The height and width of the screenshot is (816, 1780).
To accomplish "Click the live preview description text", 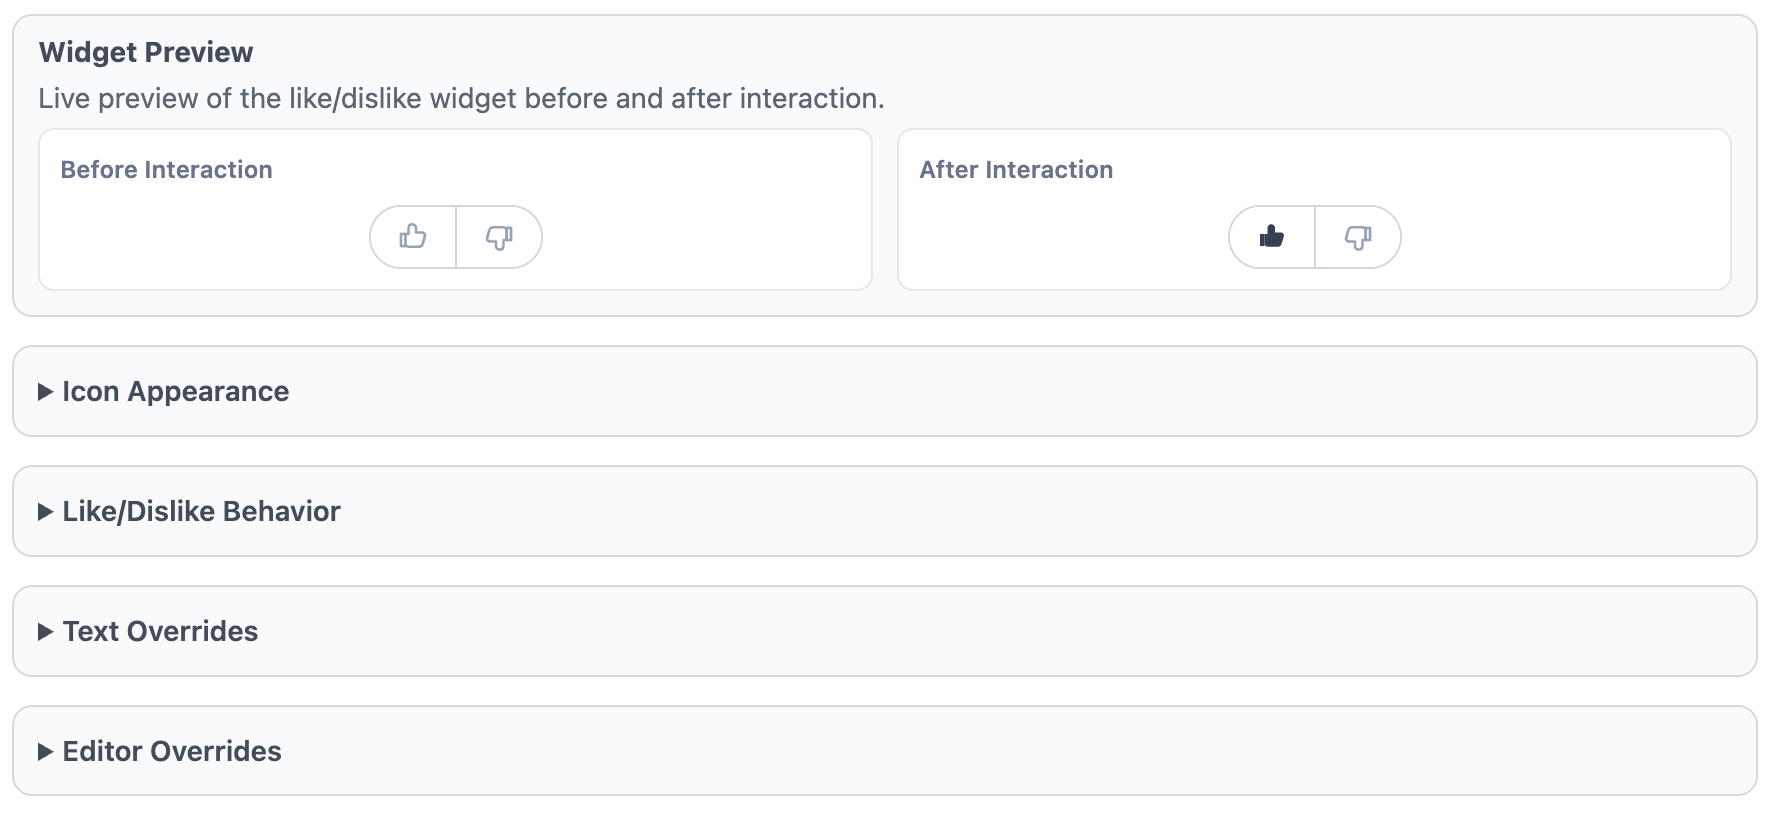I will pyautogui.click(x=461, y=99).
